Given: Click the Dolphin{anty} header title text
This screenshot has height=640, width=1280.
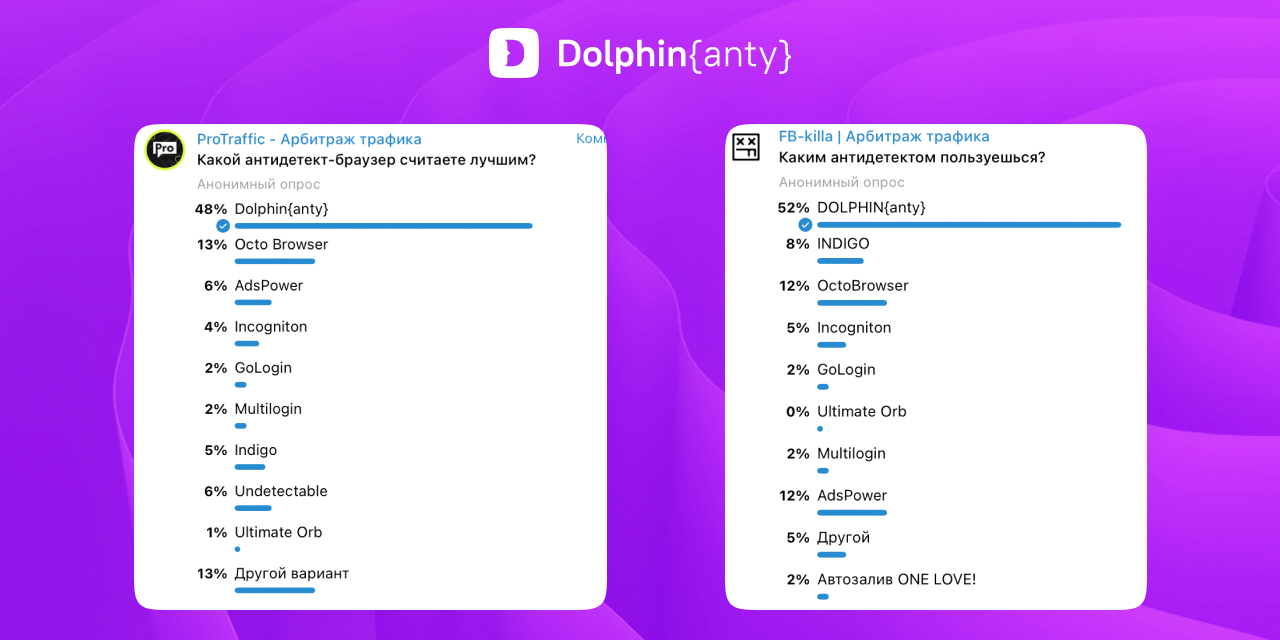Looking at the screenshot, I should point(674,54).
